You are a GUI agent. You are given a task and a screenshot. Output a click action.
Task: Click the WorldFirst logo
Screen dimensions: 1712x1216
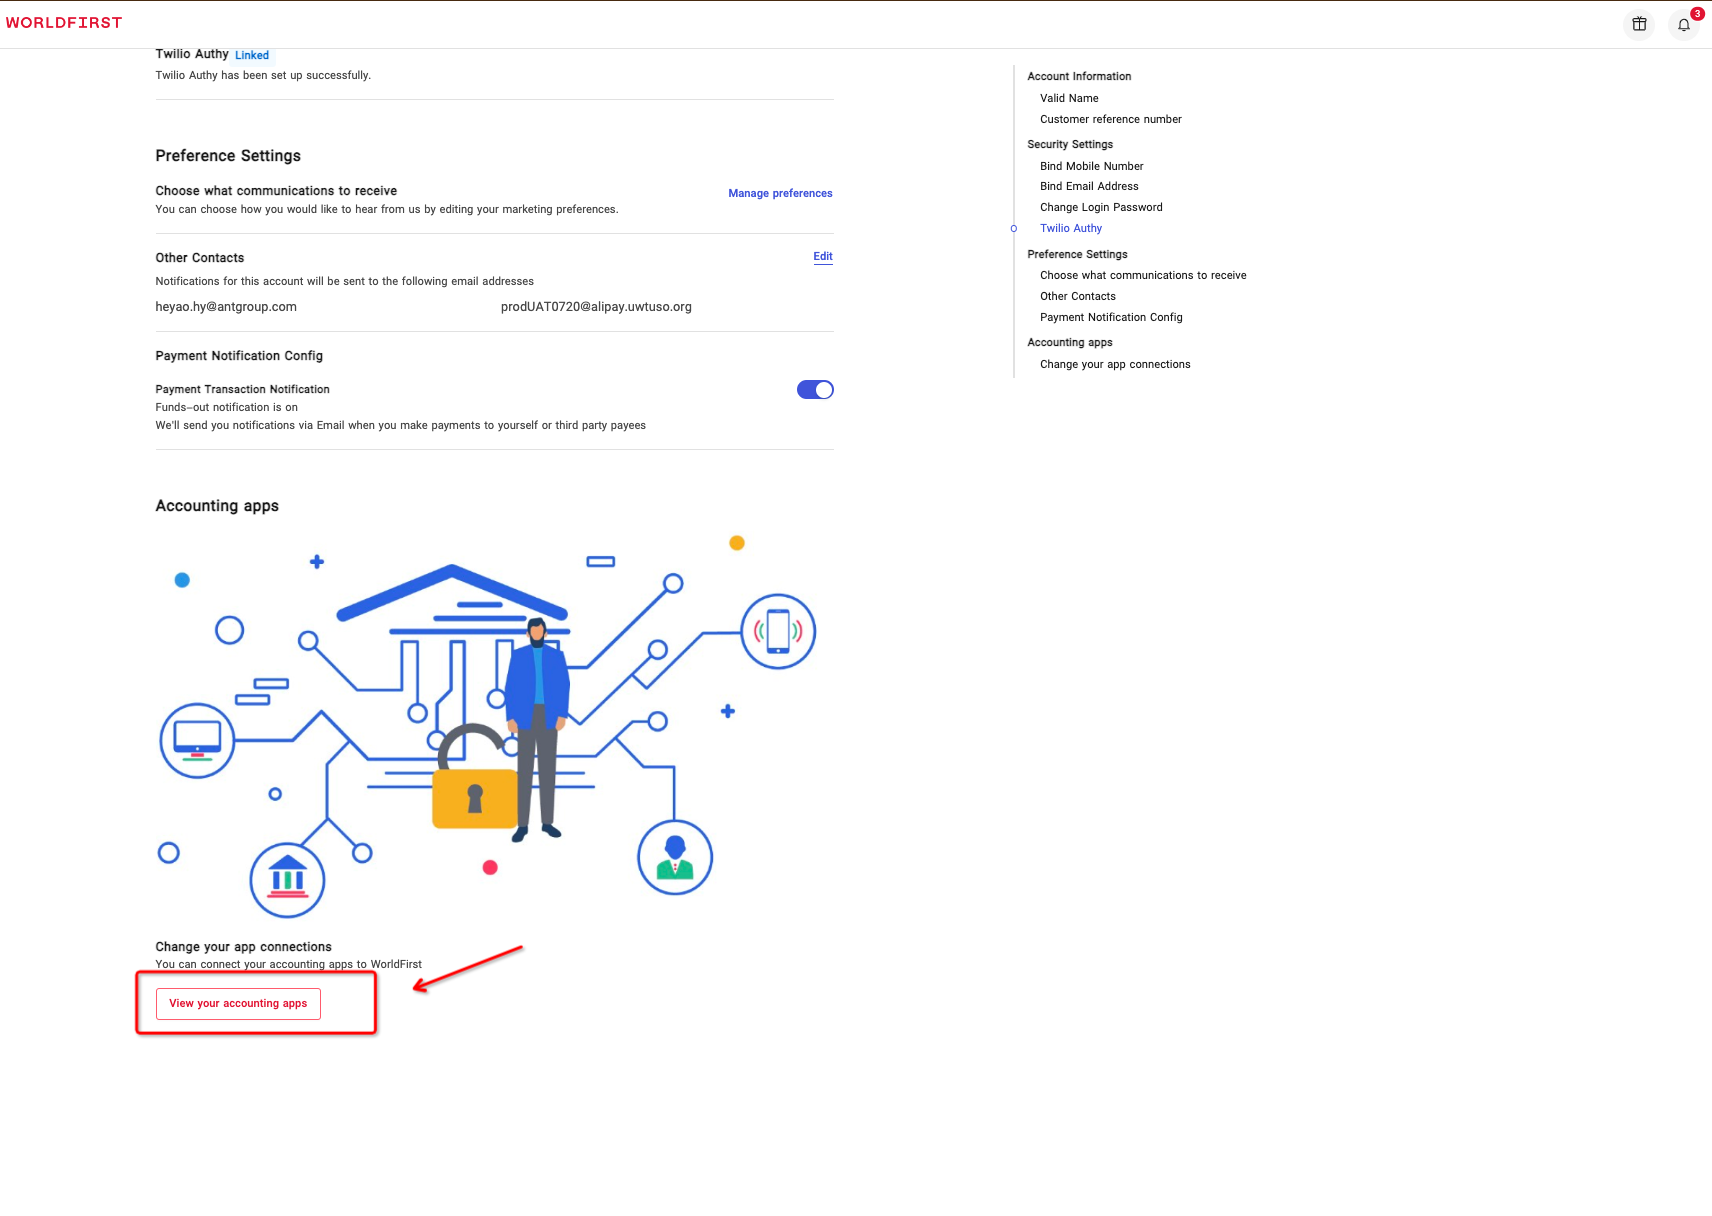(64, 23)
